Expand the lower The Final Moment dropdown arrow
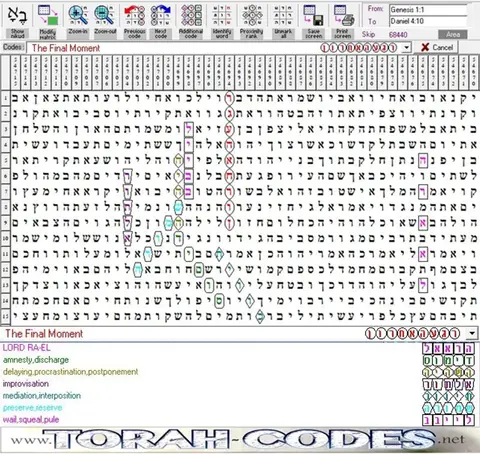Image resolution: width=480 pixels, height=454 pixels. (x=472, y=333)
